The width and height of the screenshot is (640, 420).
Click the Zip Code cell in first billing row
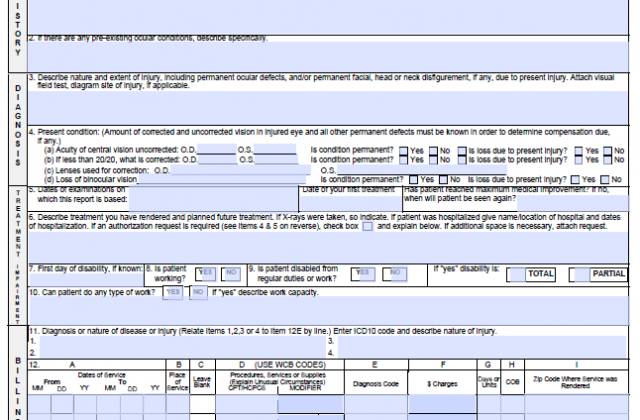(577, 404)
